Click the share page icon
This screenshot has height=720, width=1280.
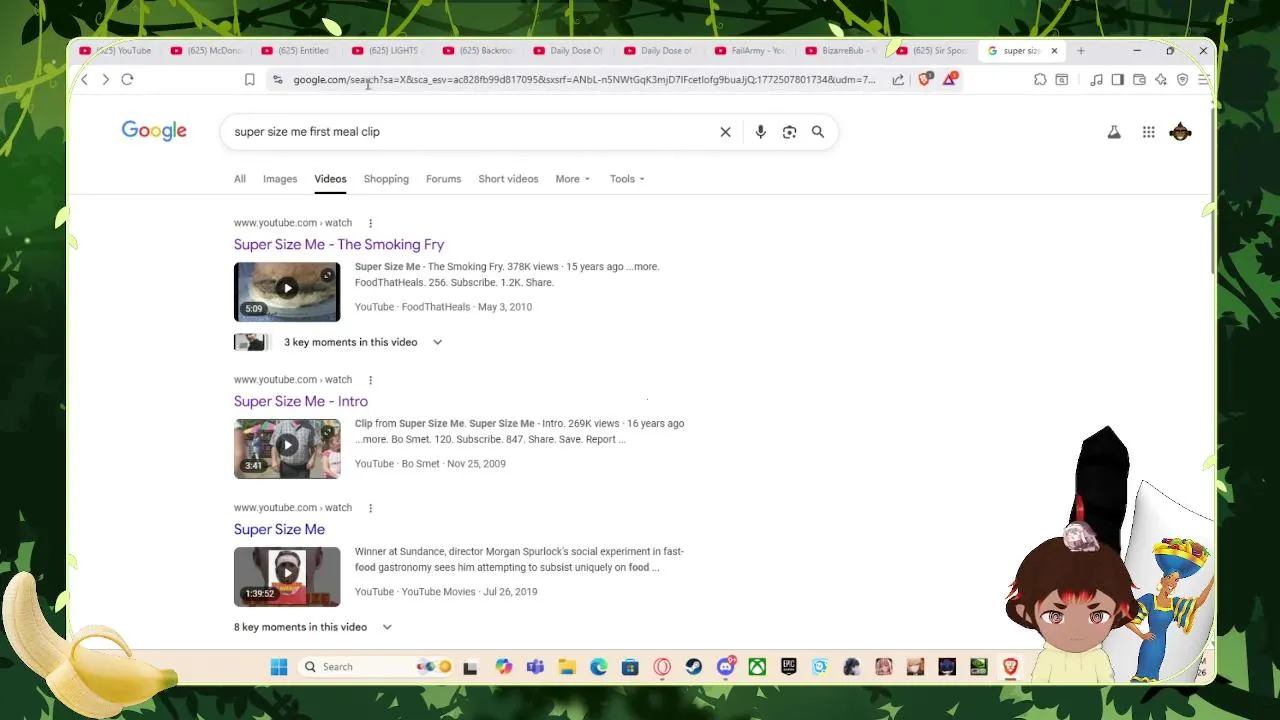[898, 80]
